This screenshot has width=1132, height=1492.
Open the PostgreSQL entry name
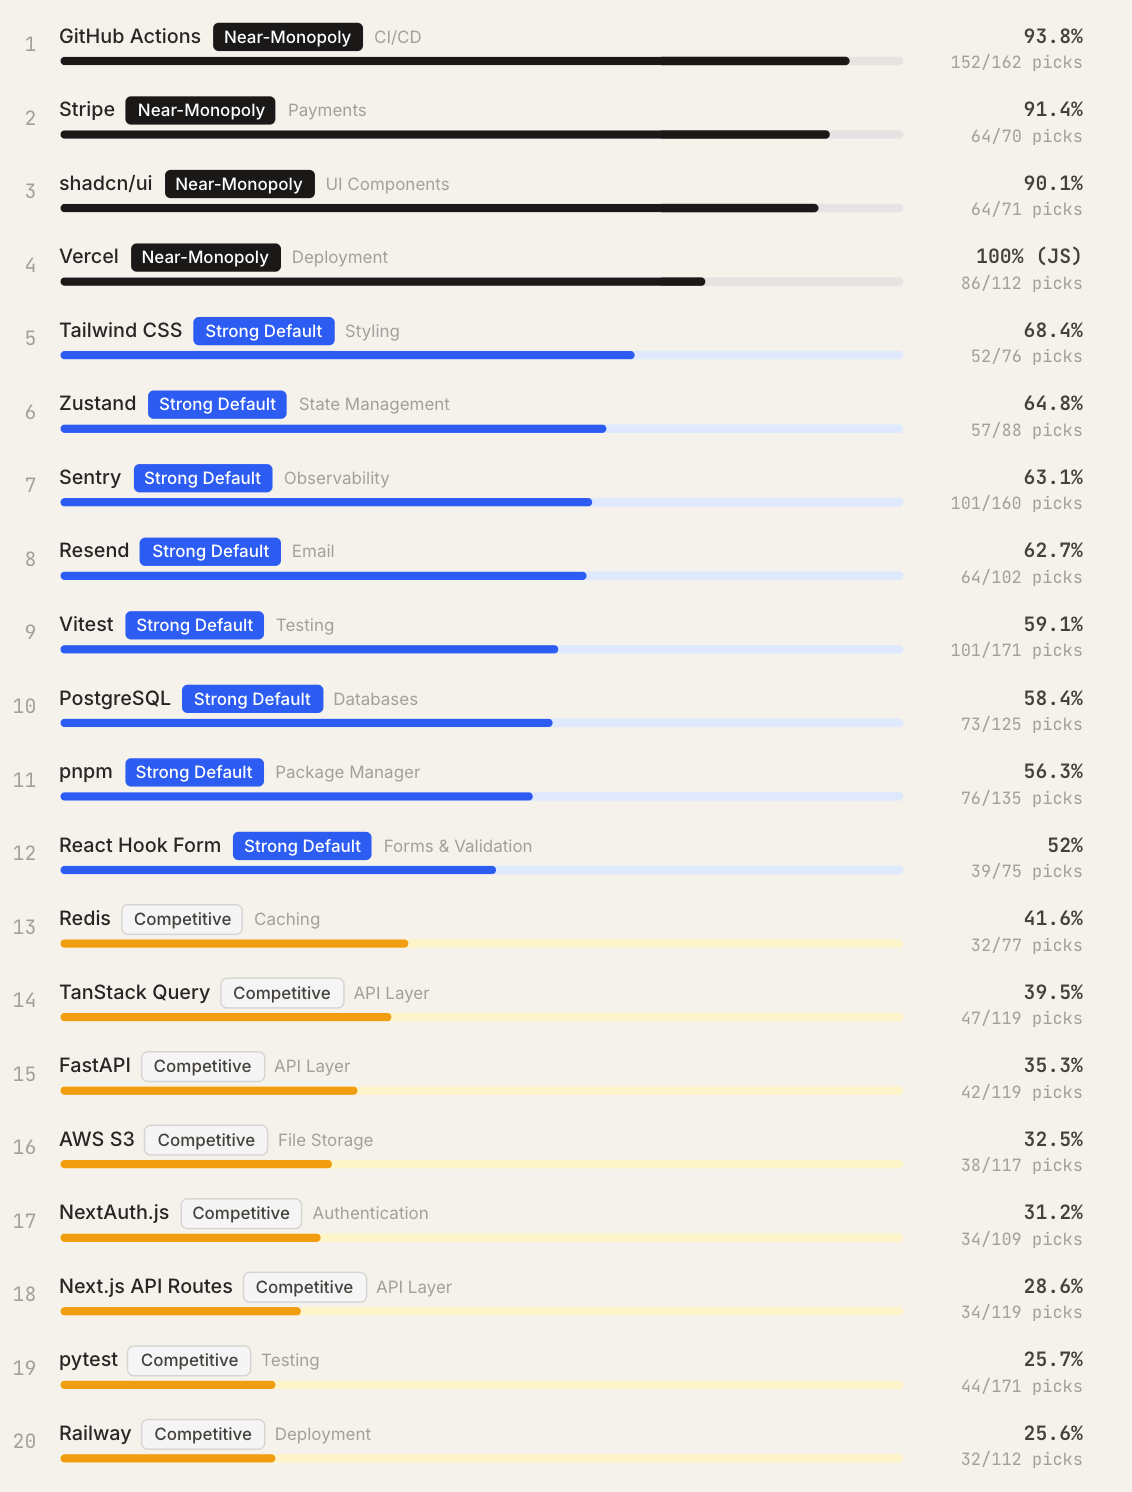click(115, 699)
